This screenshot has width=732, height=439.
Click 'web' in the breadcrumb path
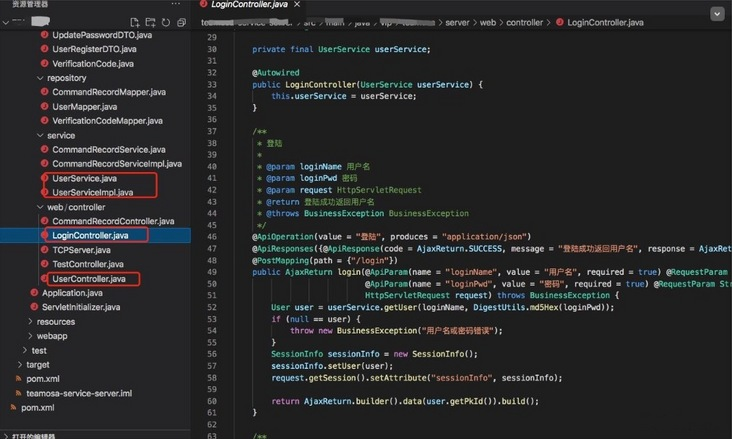pyautogui.click(x=488, y=22)
